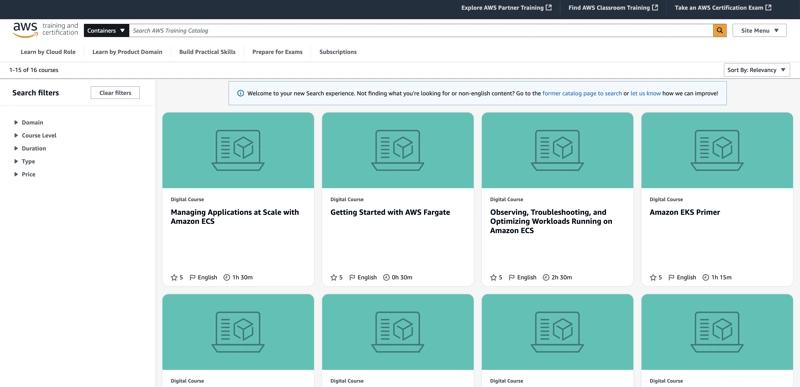Open Learn by Cloud Role menu
Image resolution: width=800 pixels, height=387 pixels.
point(48,52)
